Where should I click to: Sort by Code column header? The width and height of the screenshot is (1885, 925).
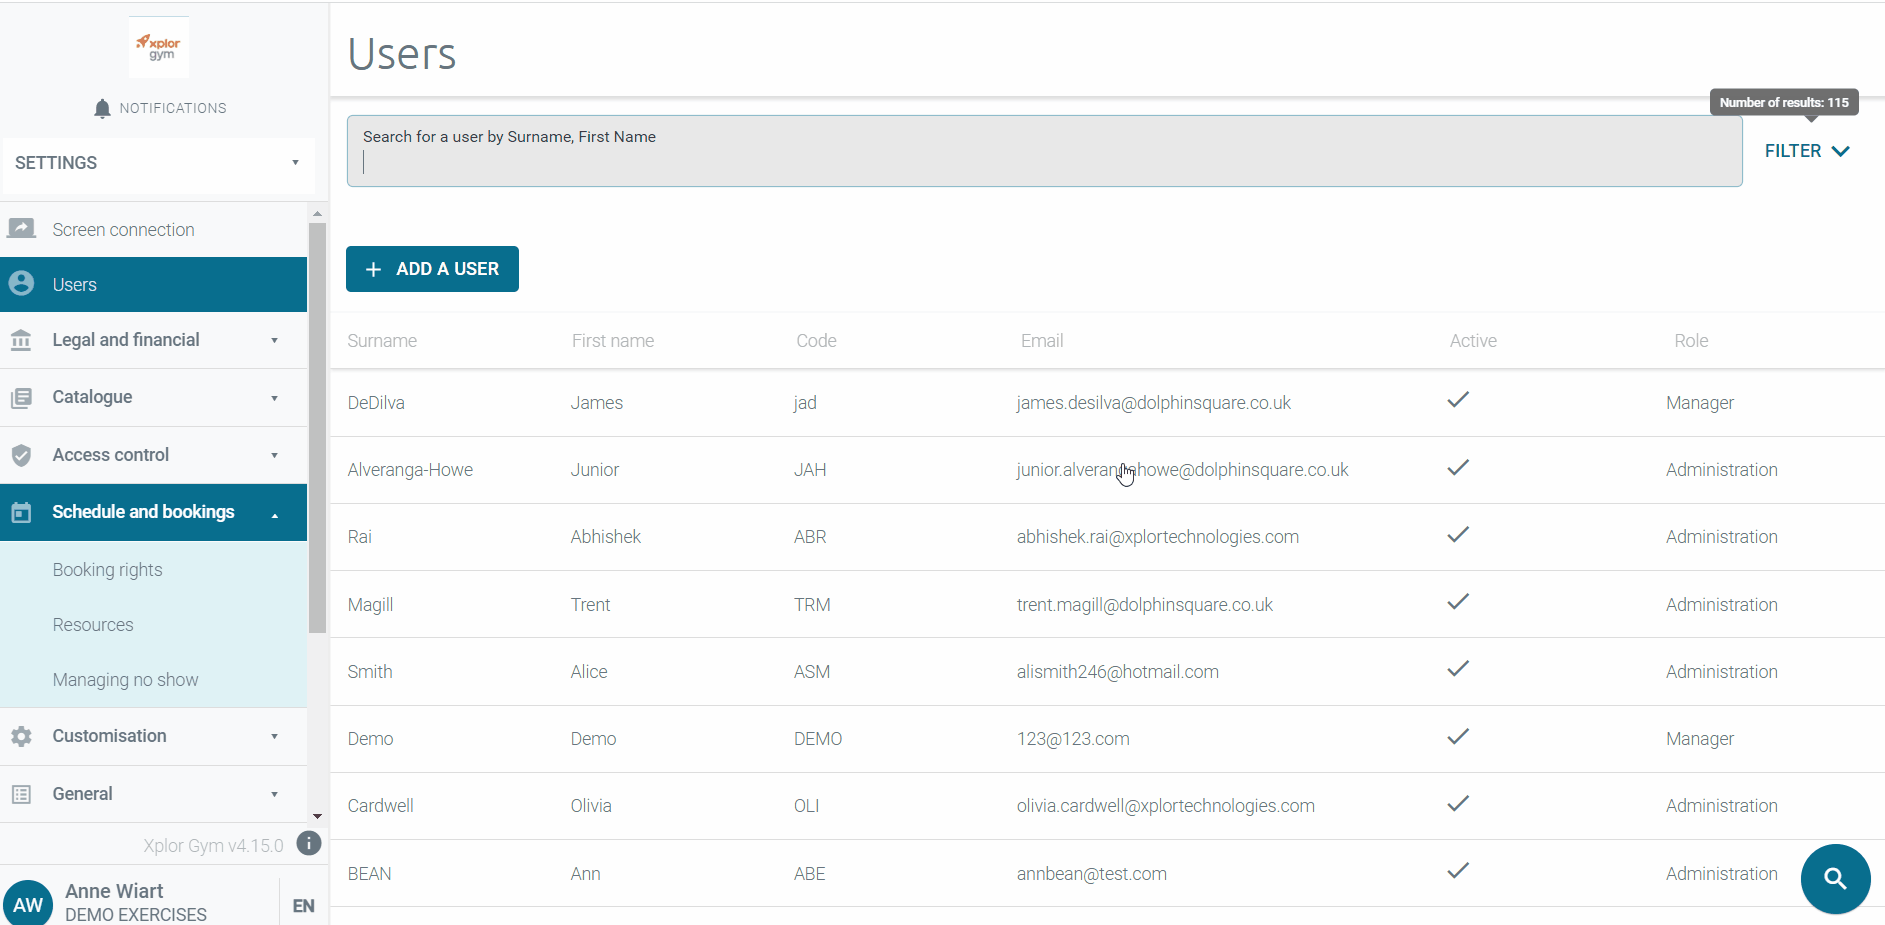point(816,341)
